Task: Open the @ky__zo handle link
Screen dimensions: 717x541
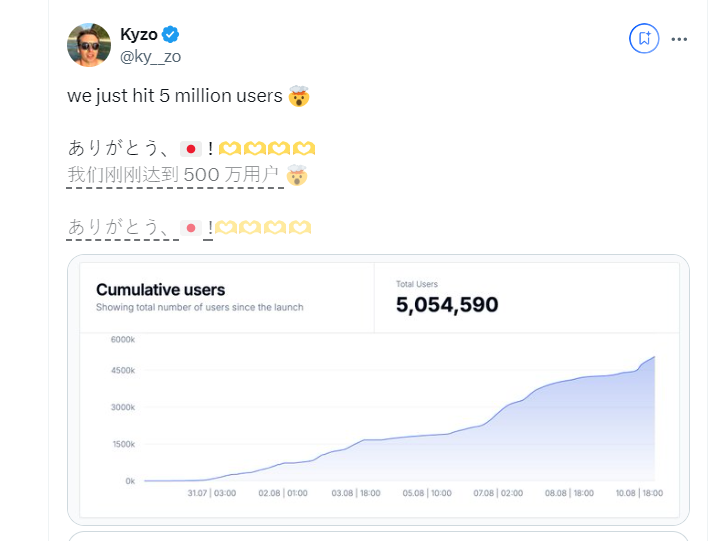Action: pos(150,56)
